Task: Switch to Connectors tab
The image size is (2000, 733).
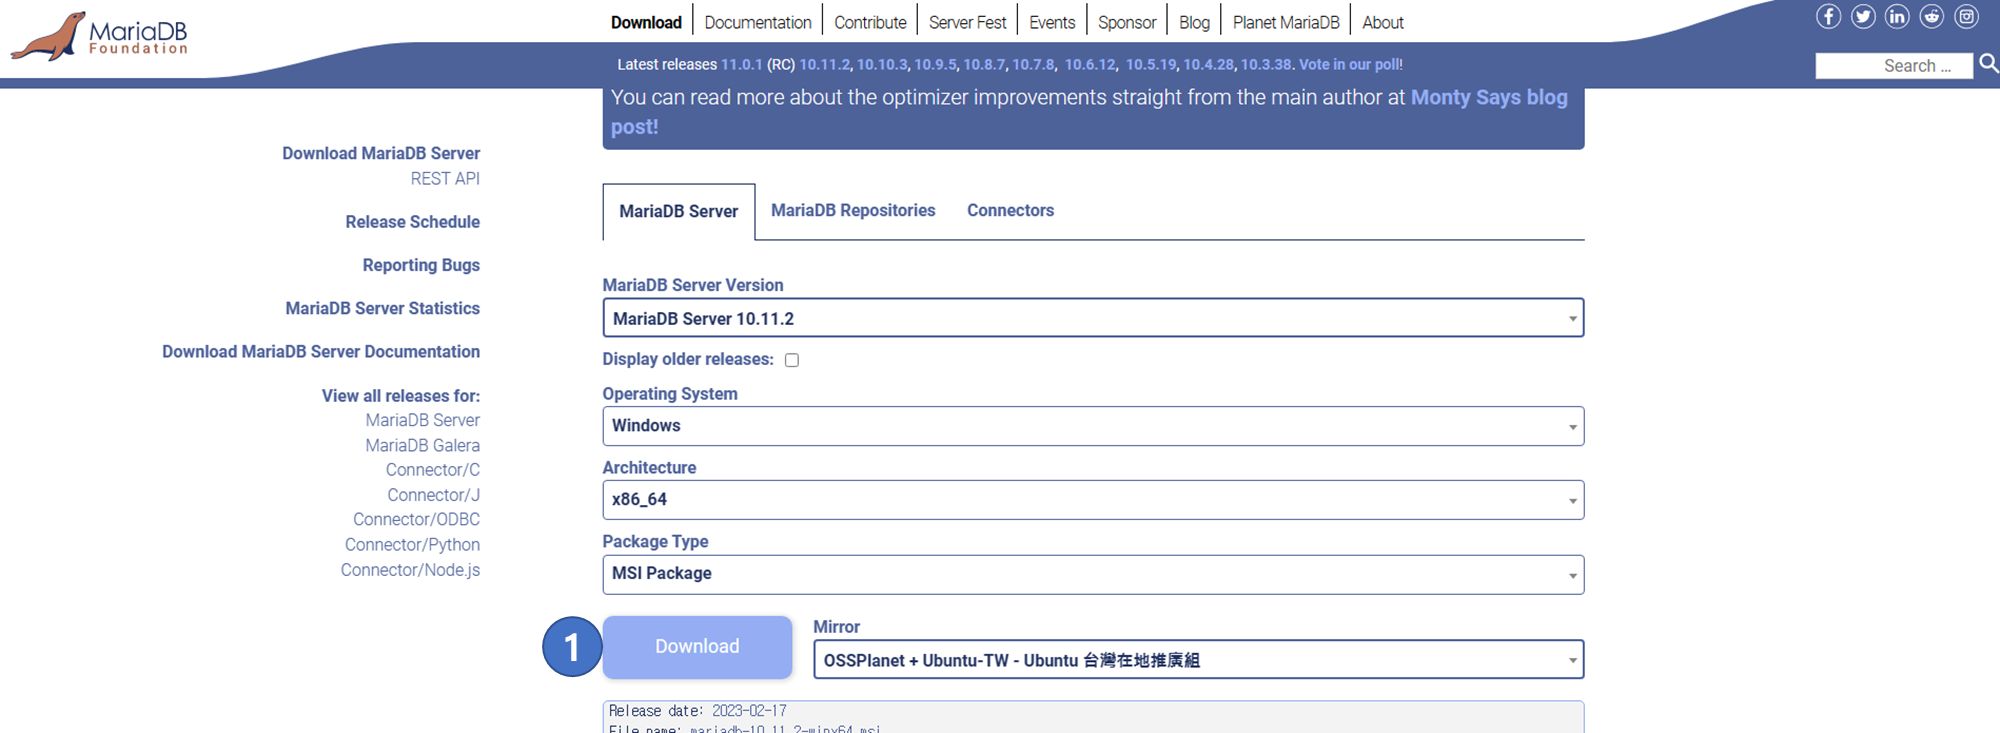Action: coord(1010,210)
